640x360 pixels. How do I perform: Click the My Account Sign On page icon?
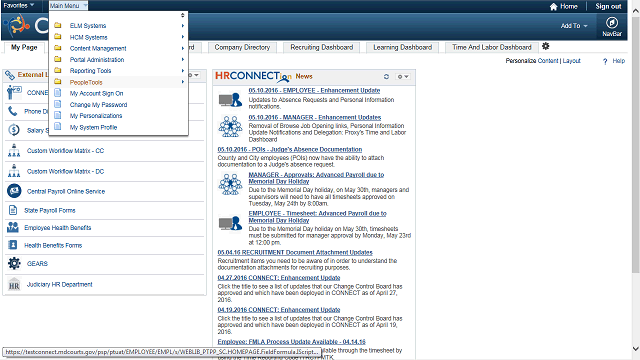[58, 93]
